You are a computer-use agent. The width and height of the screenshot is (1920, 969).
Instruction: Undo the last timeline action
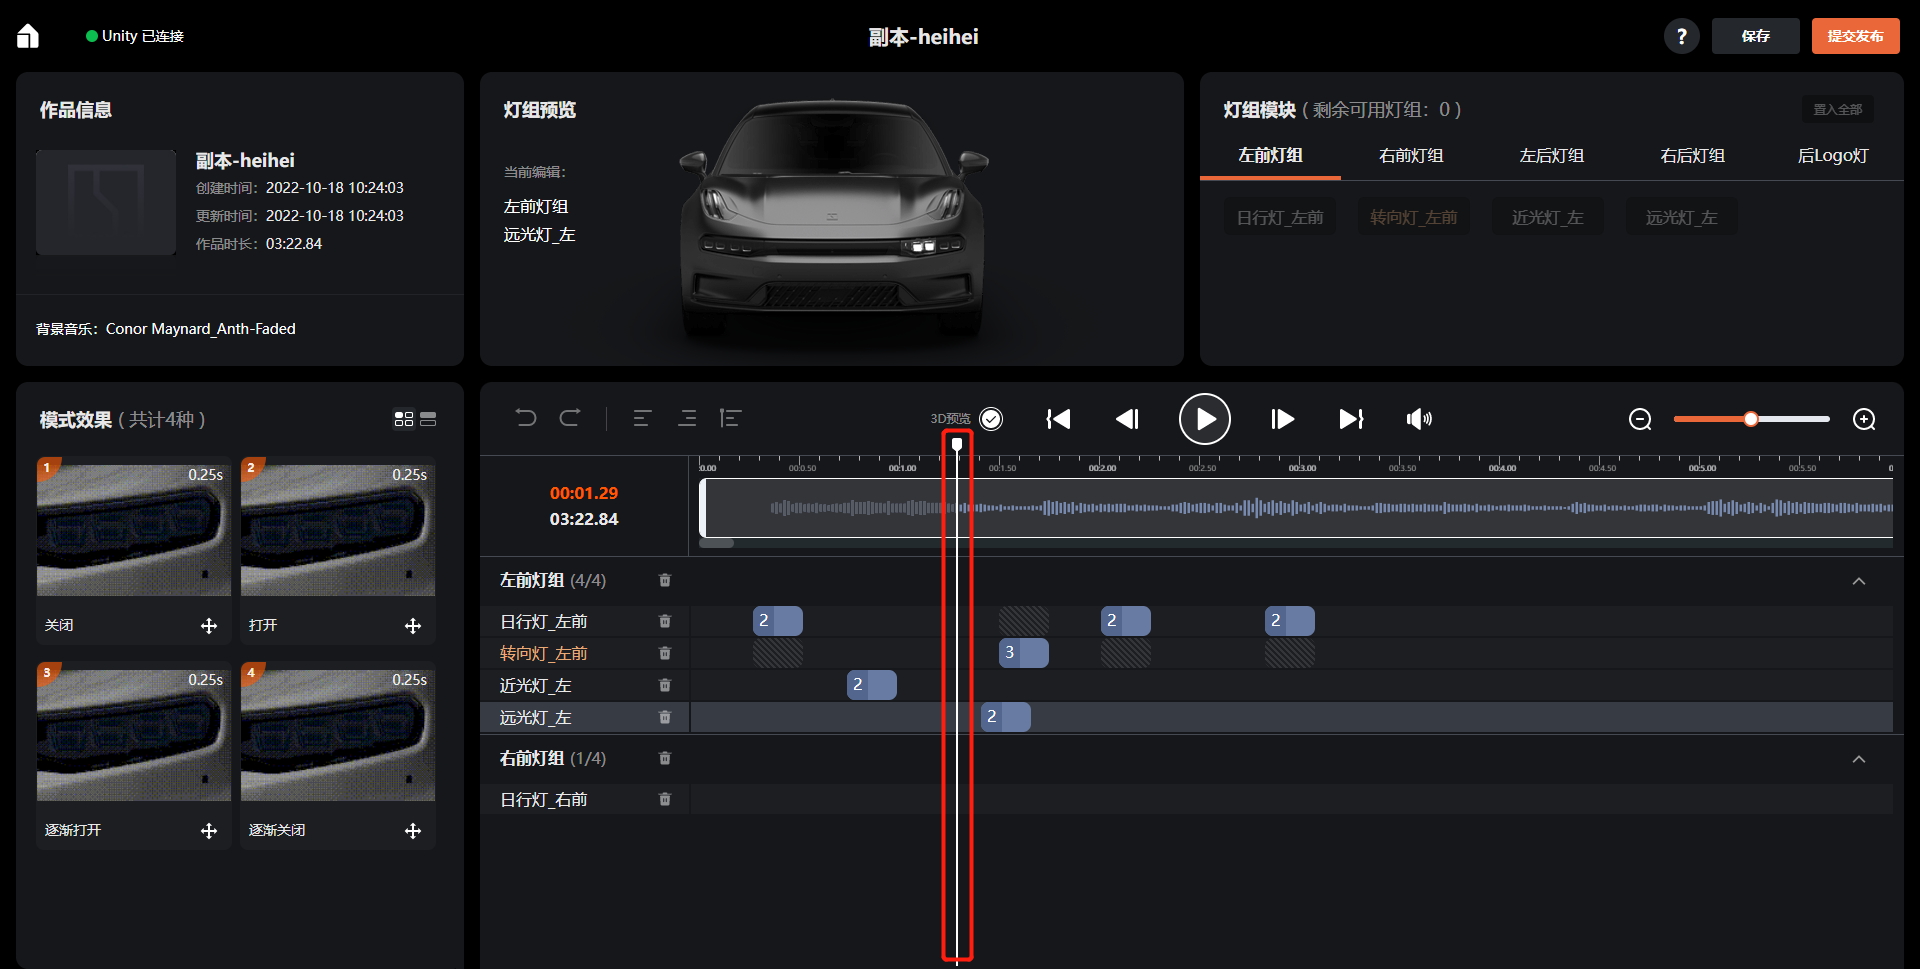526,418
